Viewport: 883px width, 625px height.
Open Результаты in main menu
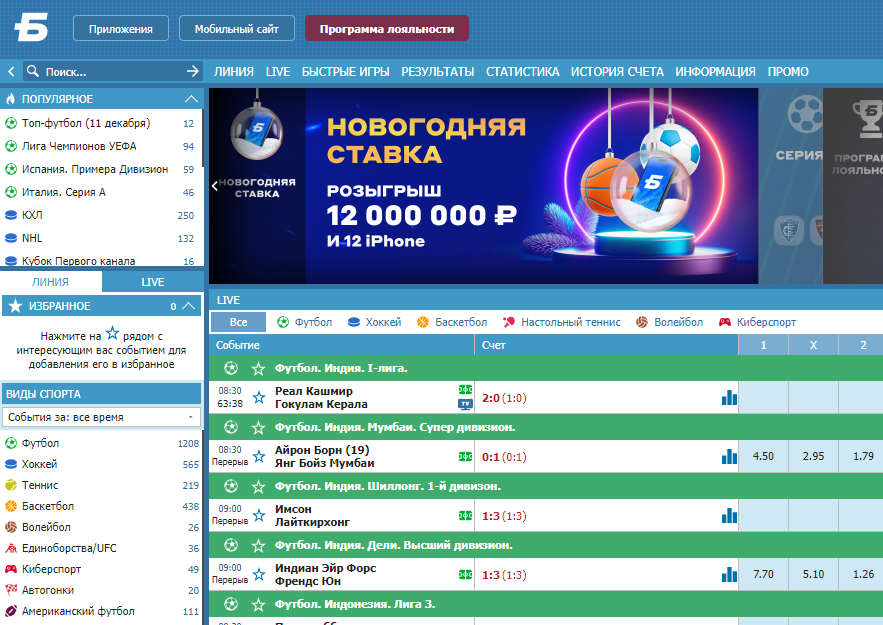[438, 72]
